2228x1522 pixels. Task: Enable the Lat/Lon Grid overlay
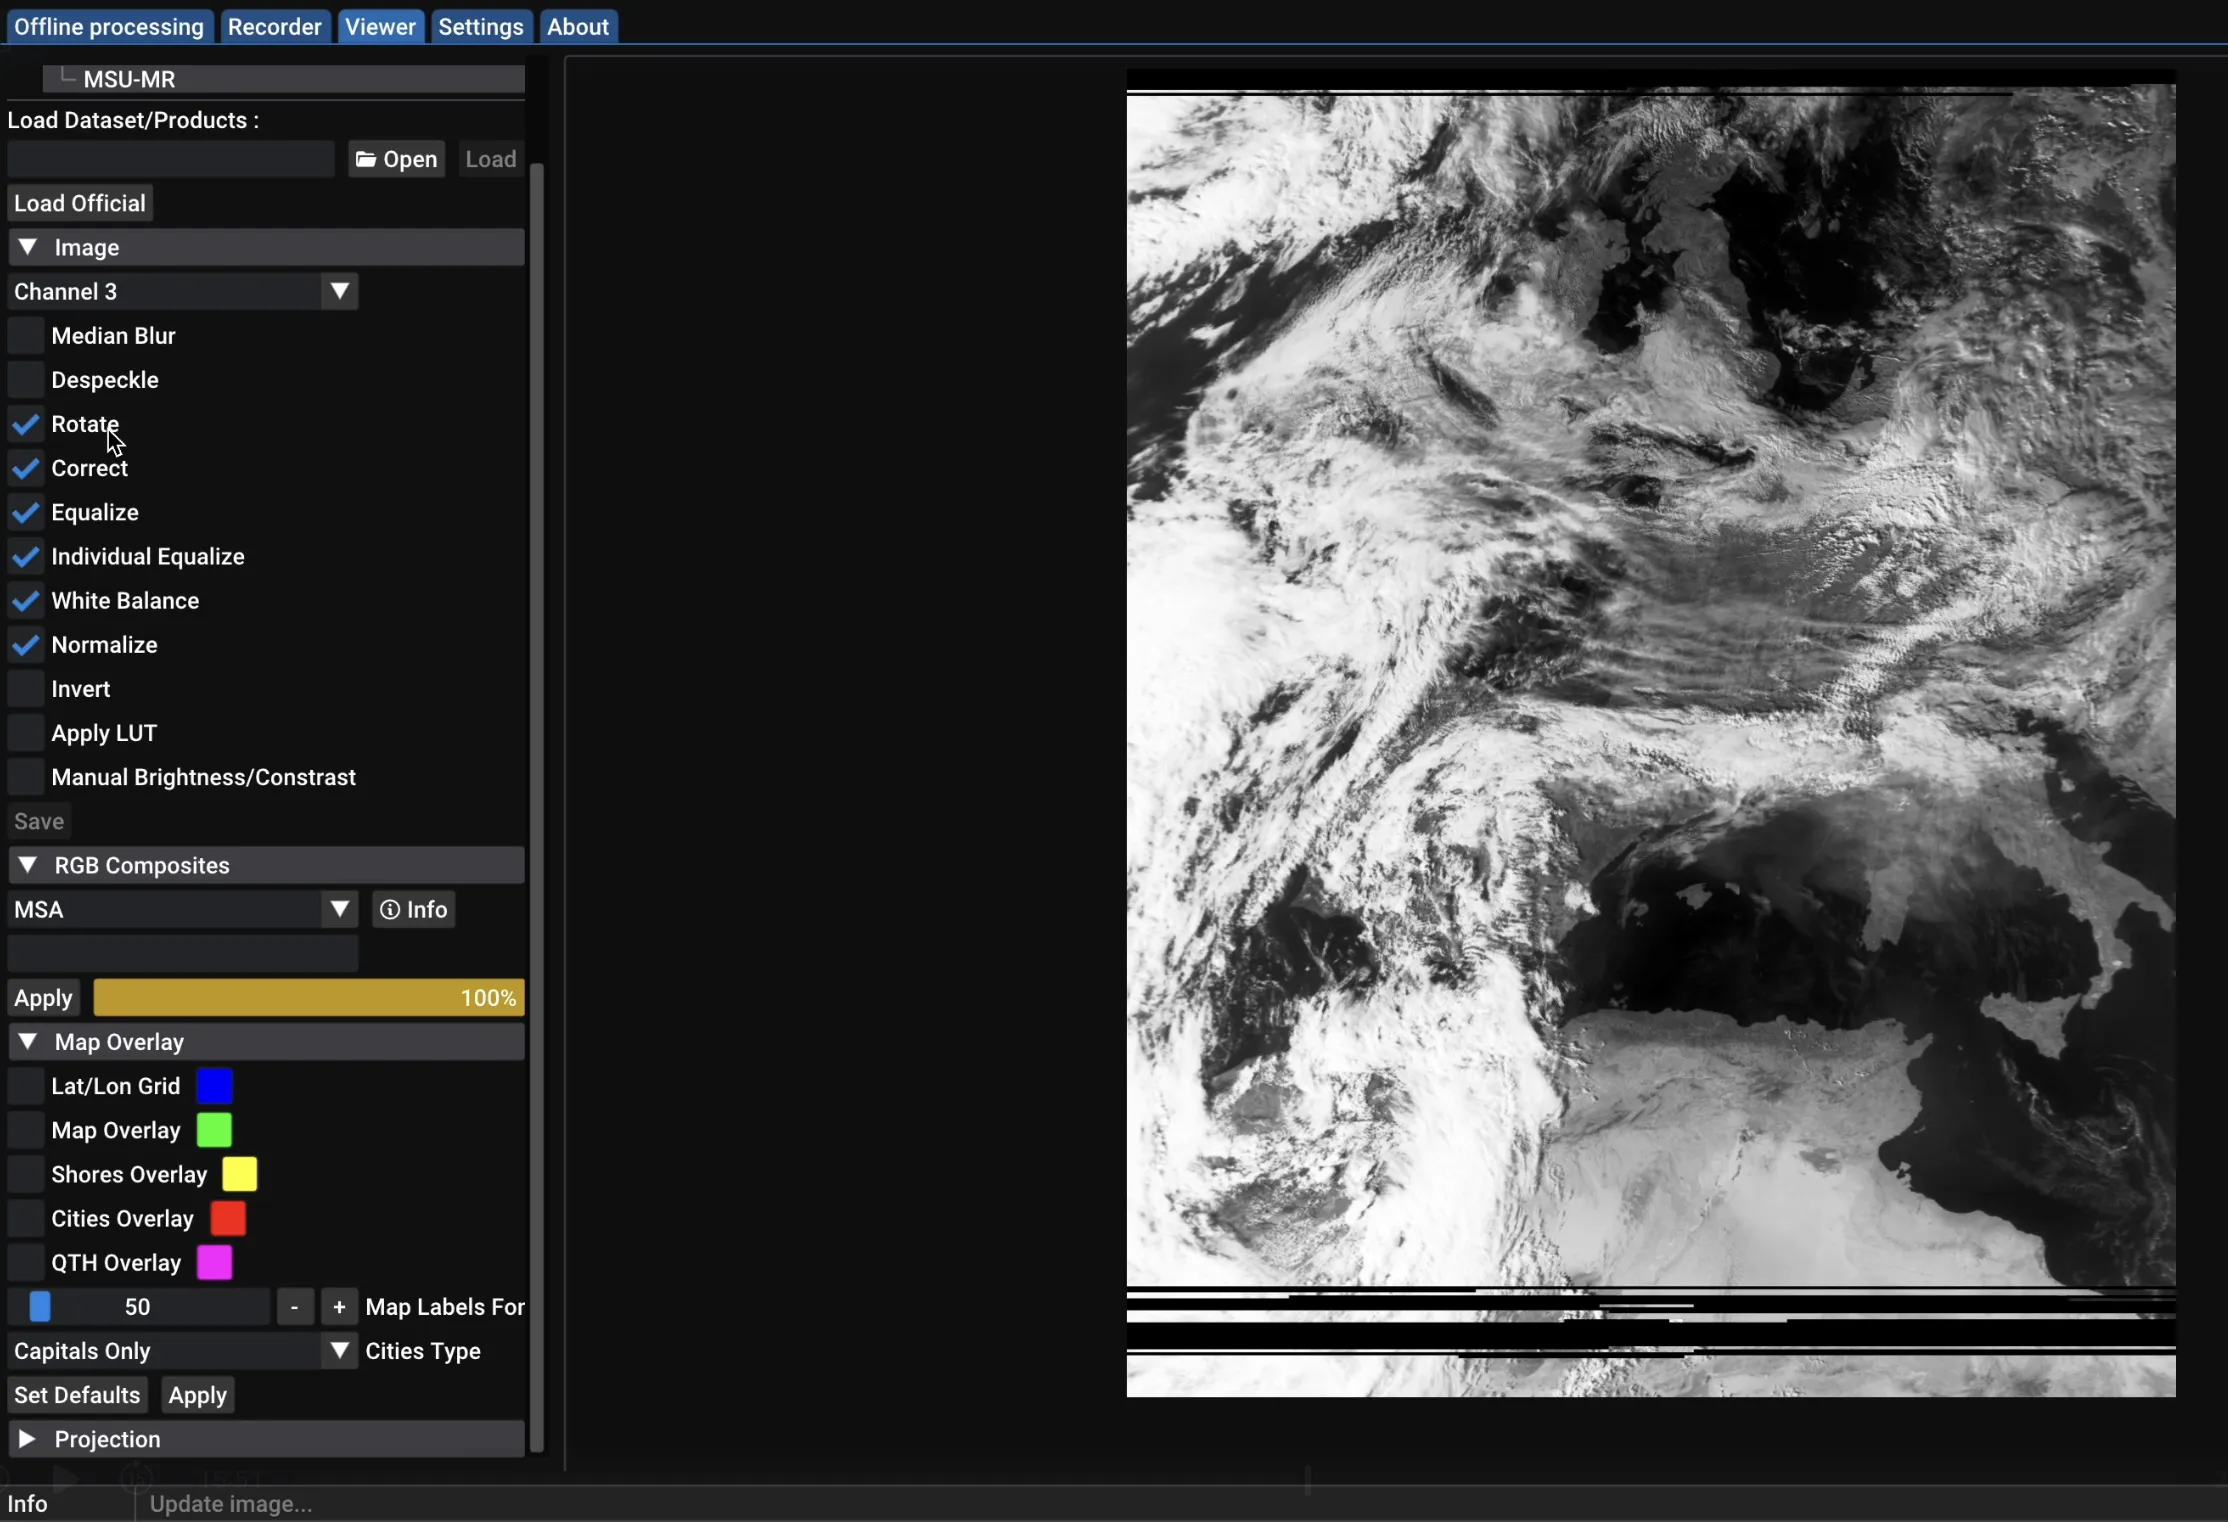tap(26, 1085)
